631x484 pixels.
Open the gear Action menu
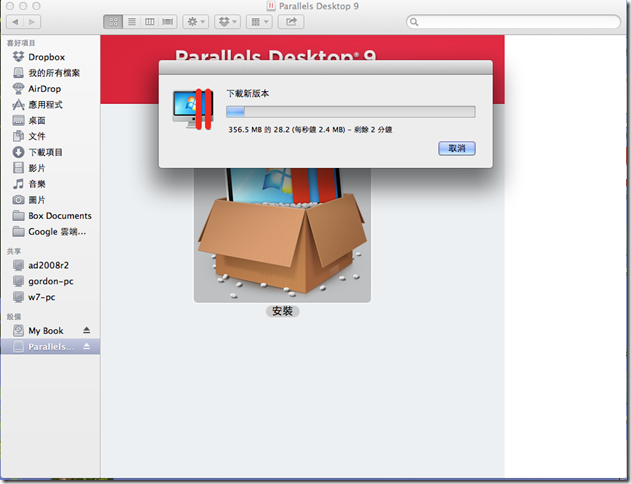196,22
